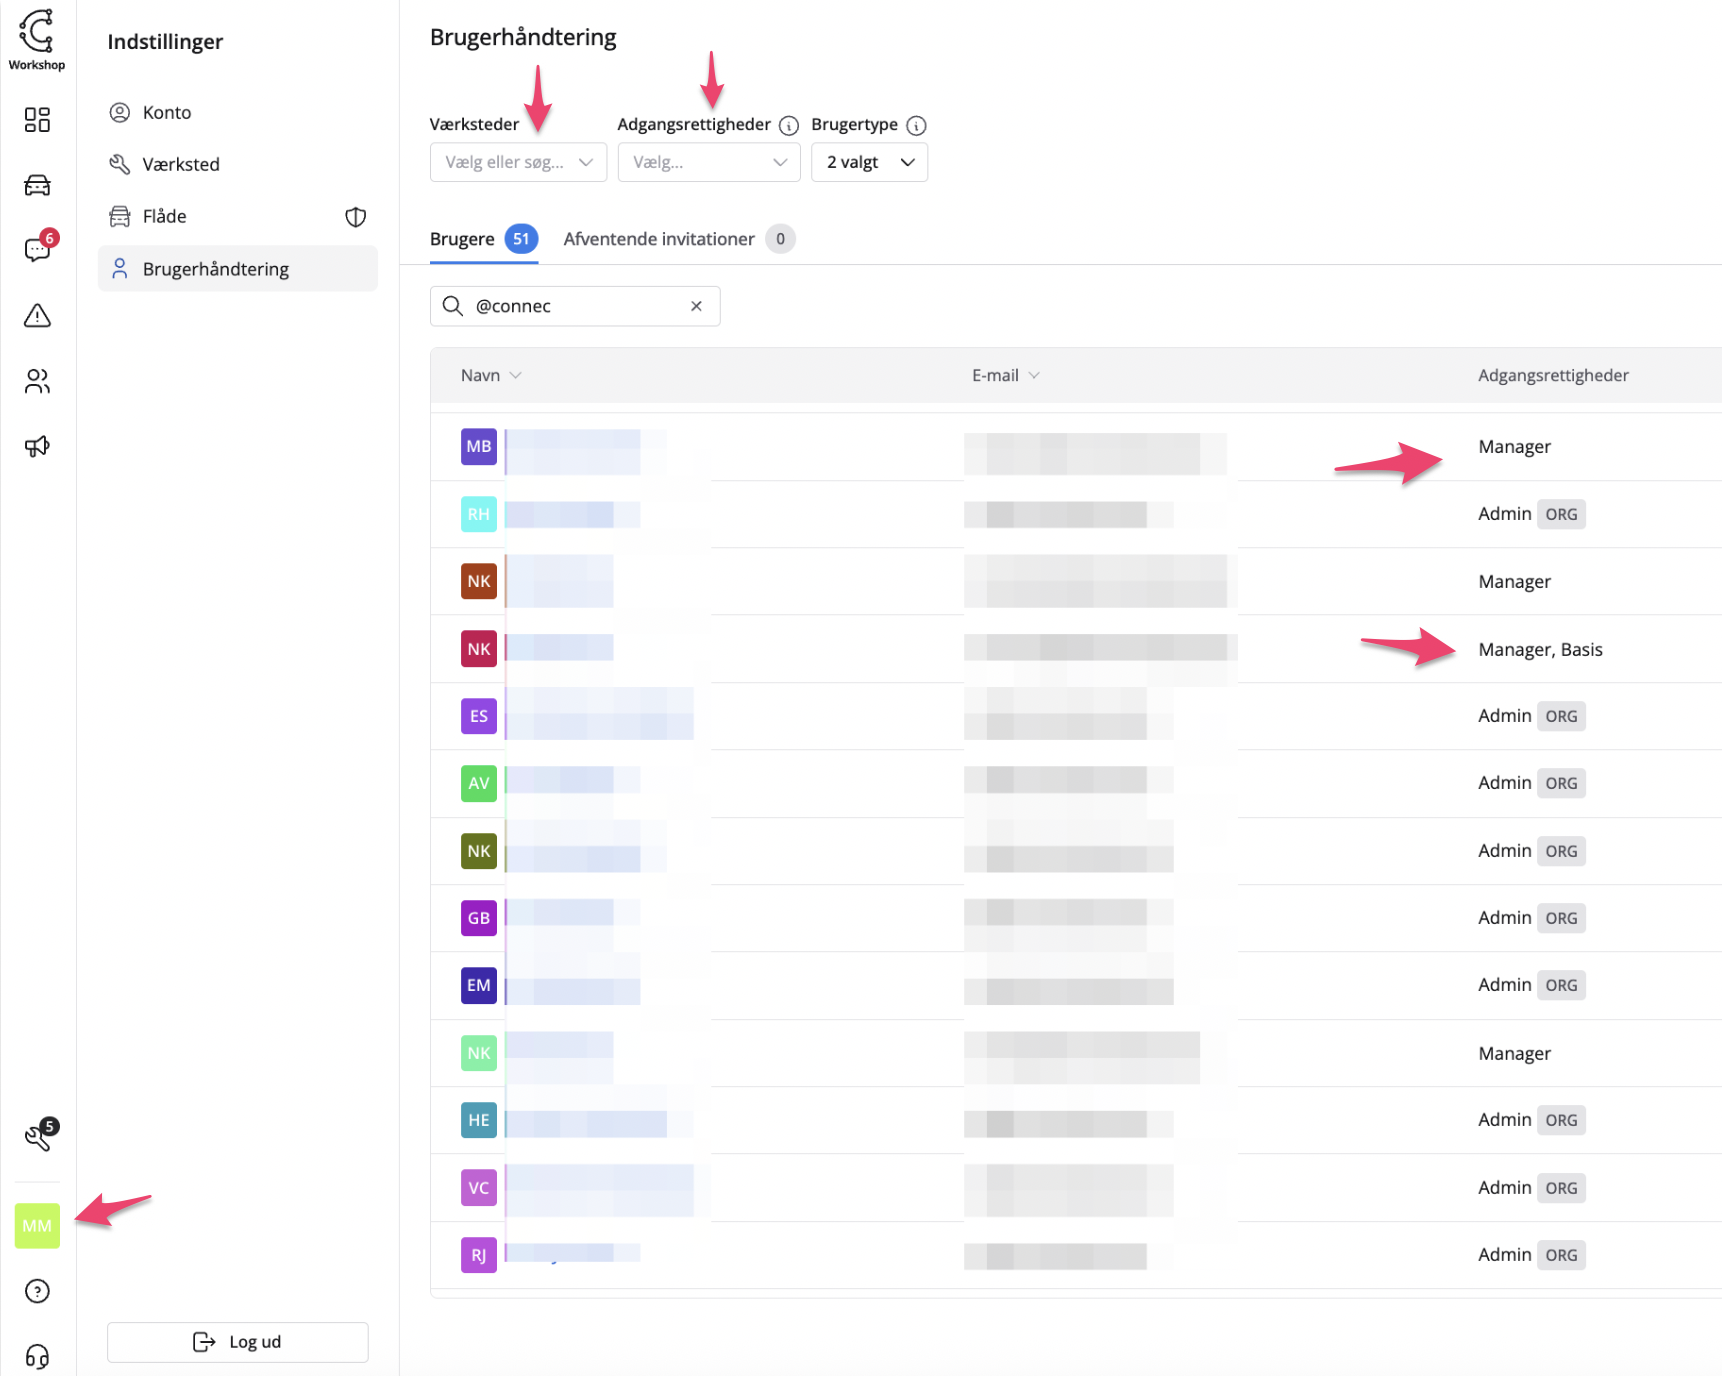Expand the Værksteder dropdown filter

518,162
